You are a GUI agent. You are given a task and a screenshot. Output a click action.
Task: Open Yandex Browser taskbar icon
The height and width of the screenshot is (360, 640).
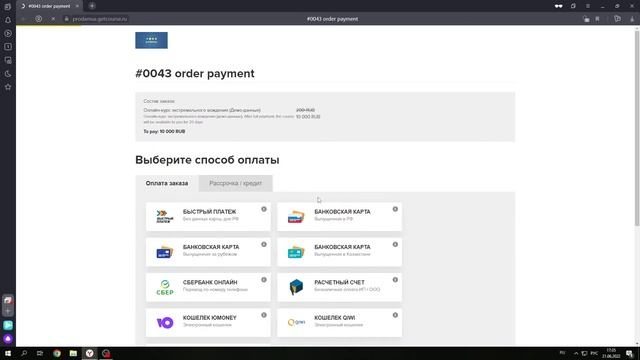pos(89,353)
